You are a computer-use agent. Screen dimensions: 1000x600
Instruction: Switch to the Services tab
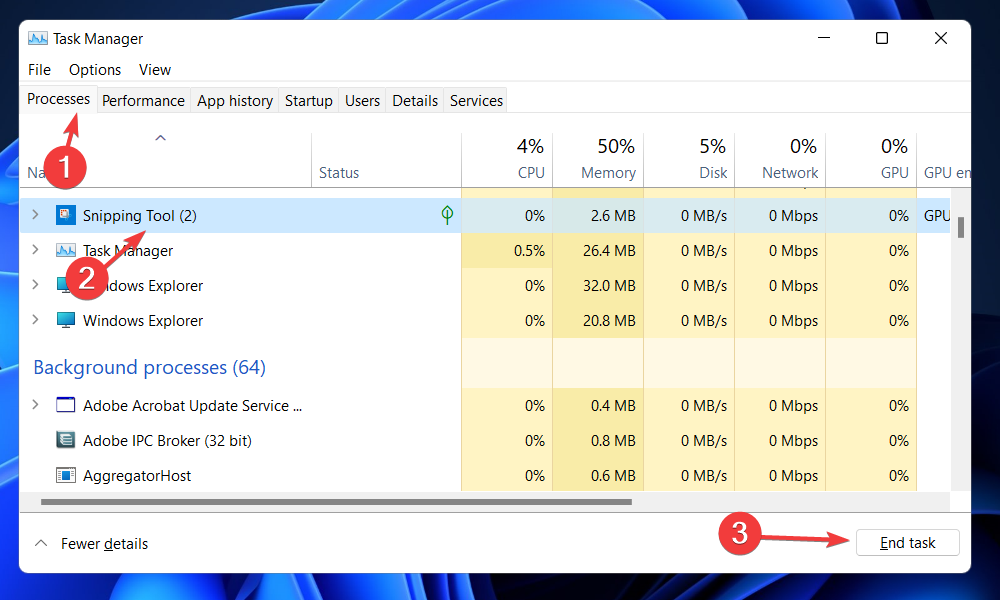pos(476,101)
